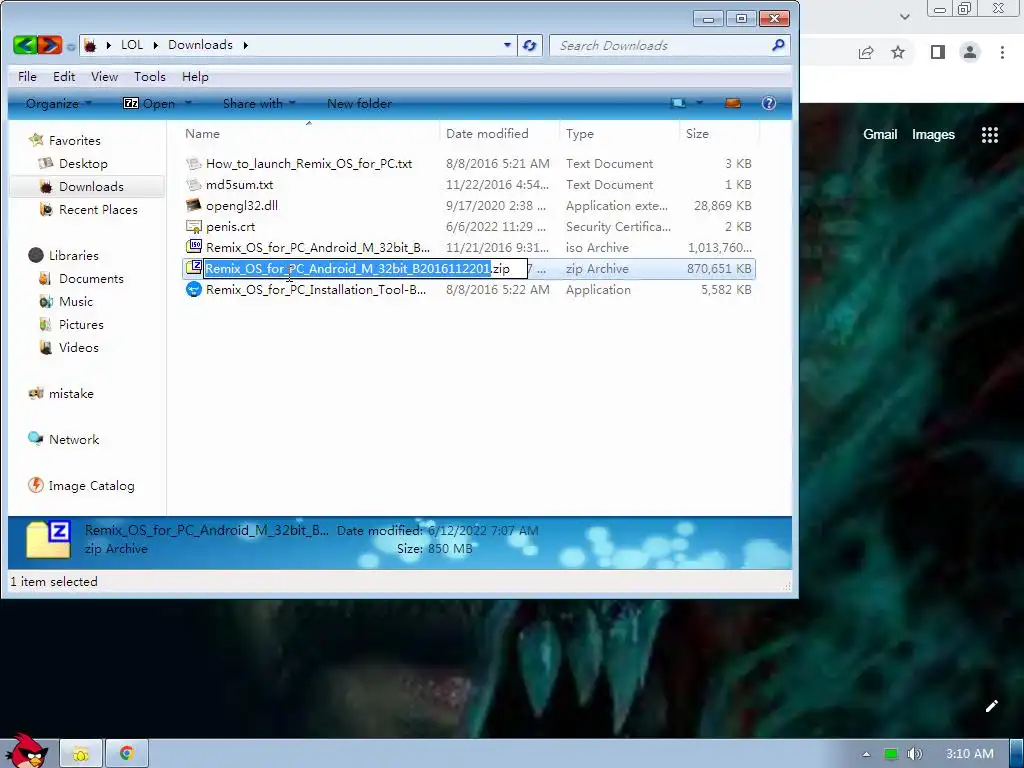Click LOL in the address breadcrumb
Screen dimensions: 1024x768
pyautogui.click(x=132, y=45)
